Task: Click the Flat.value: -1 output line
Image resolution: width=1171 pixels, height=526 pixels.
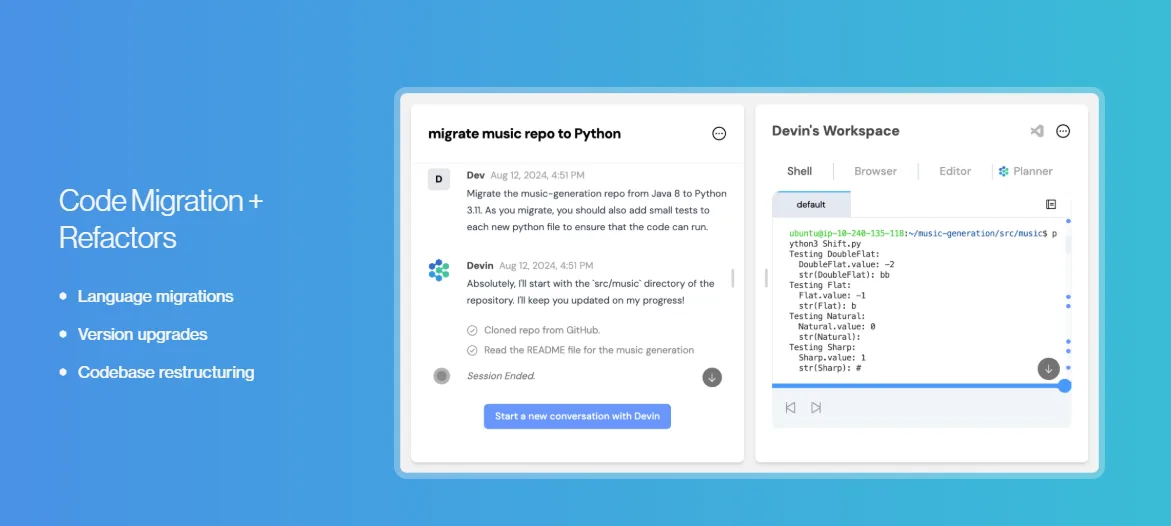Action: pyautogui.click(x=832, y=295)
